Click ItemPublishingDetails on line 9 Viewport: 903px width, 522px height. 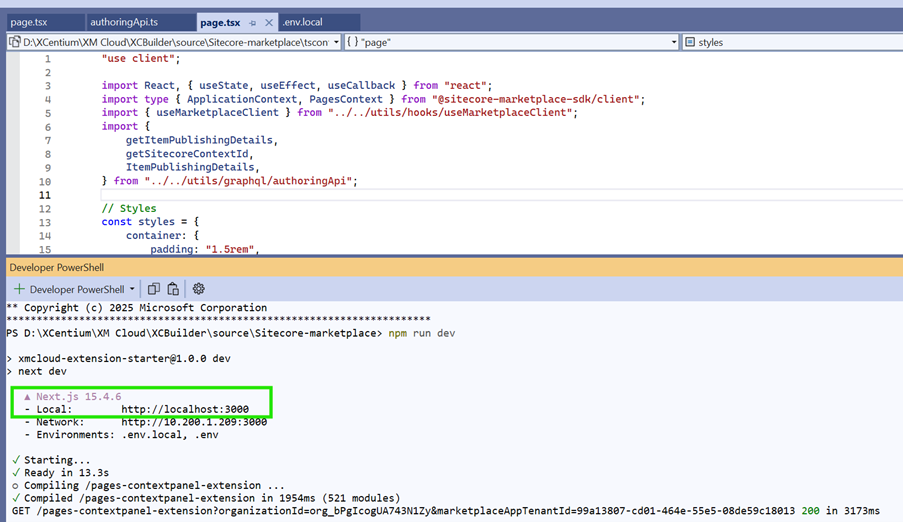click(x=190, y=167)
